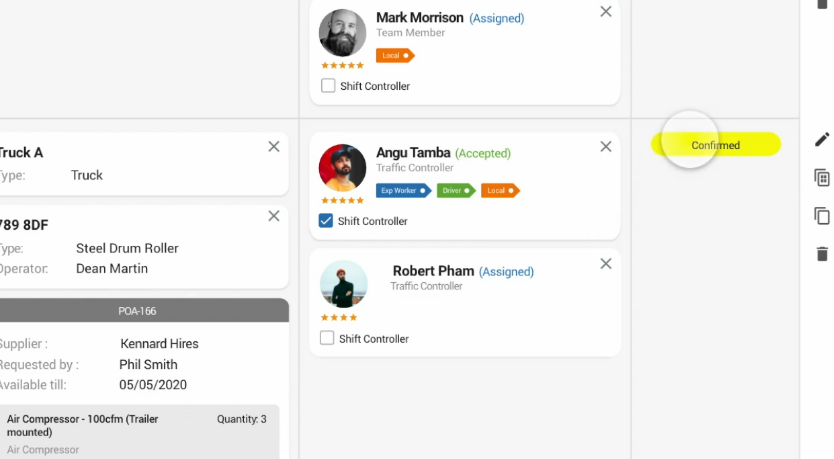This screenshot has width=834, height=459.
Task: Click Angu Tamba's name link
Action: click(413, 153)
